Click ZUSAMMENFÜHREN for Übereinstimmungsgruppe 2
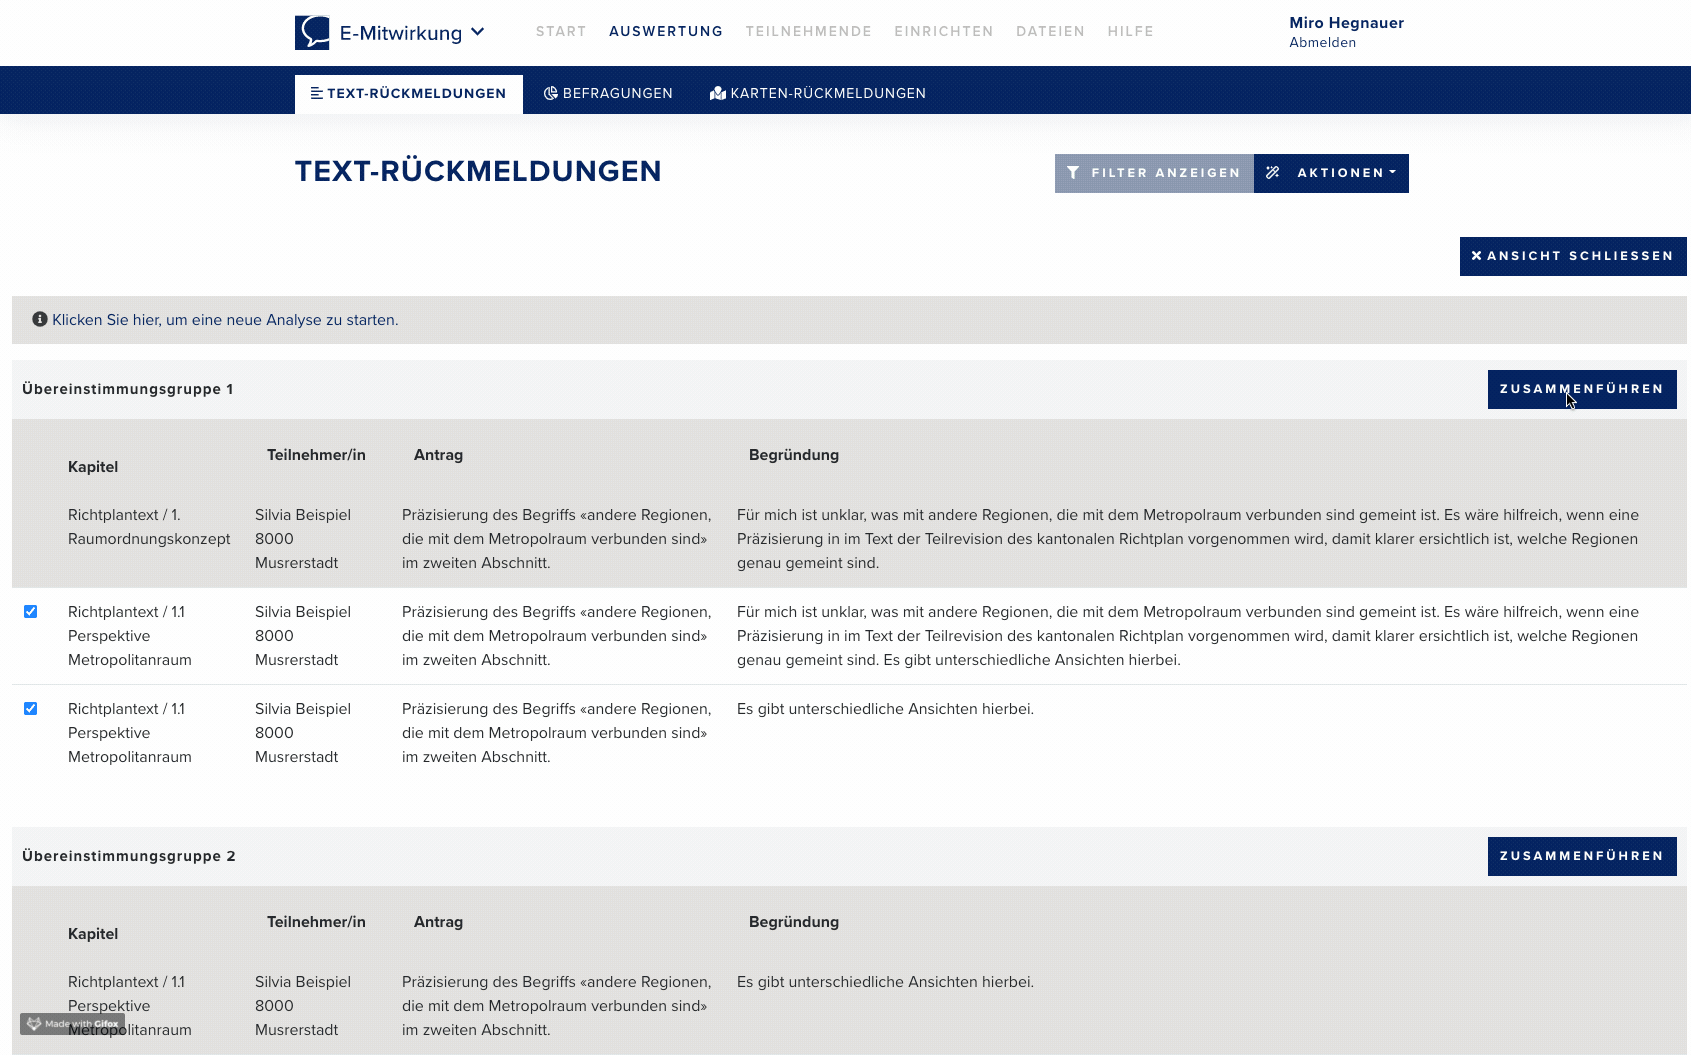 [1582, 856]
